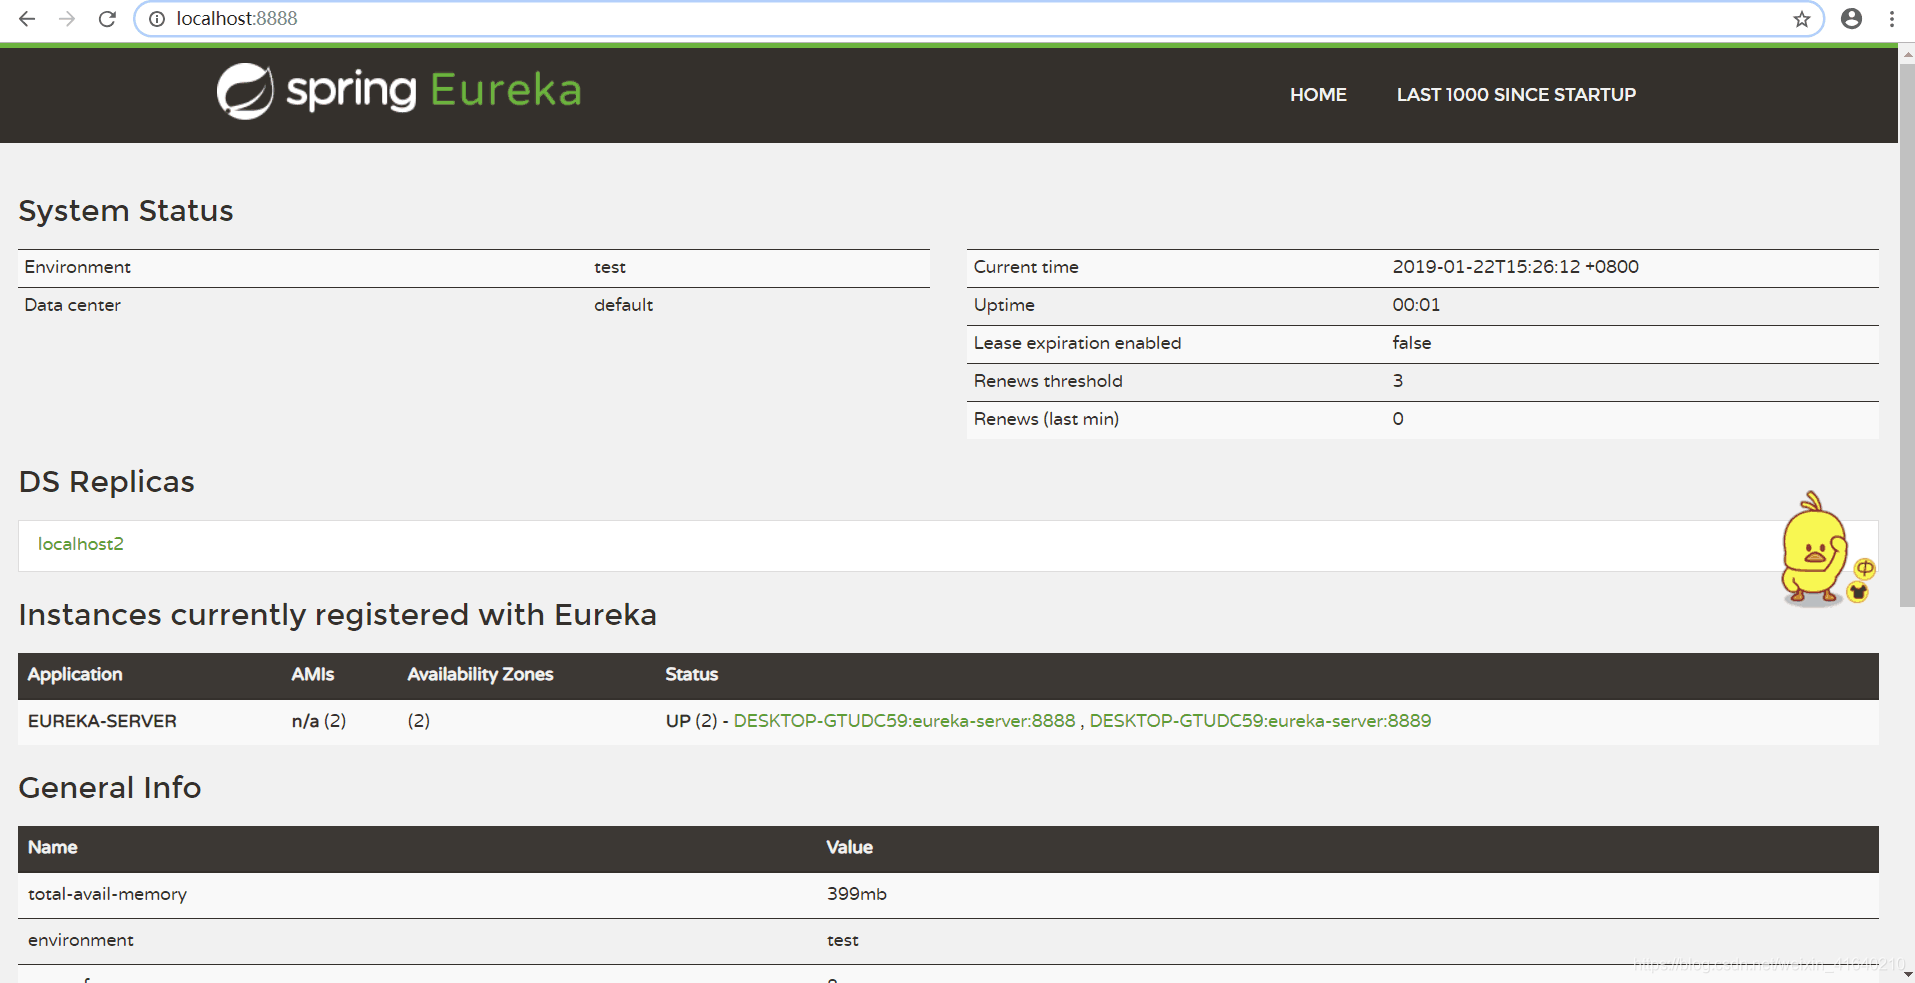The height and width of the screenshot is (983, 1915).
Task: Select the Value column header in General Info
Action: 849,848
